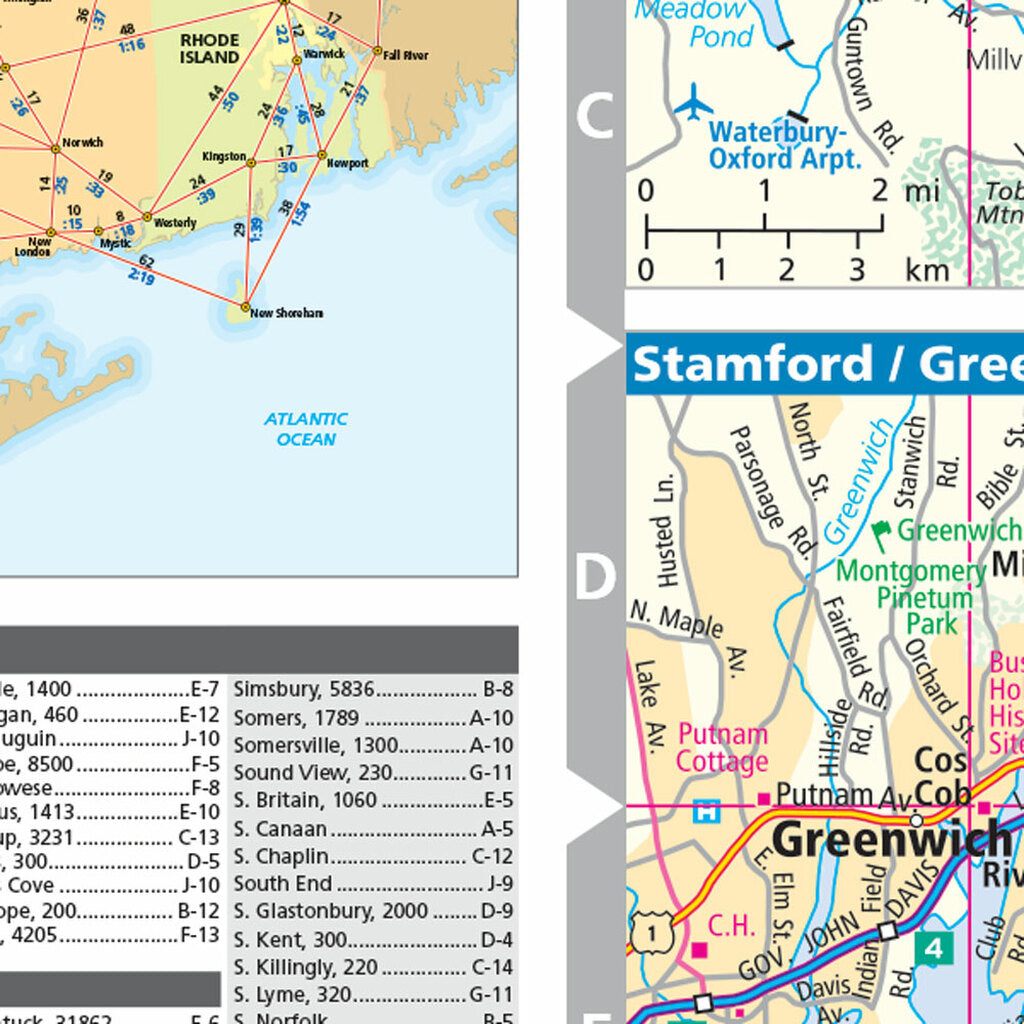
Task: Click the Somers, 1789 index entry
Action: pyautogui.click(x=373, y=718)
